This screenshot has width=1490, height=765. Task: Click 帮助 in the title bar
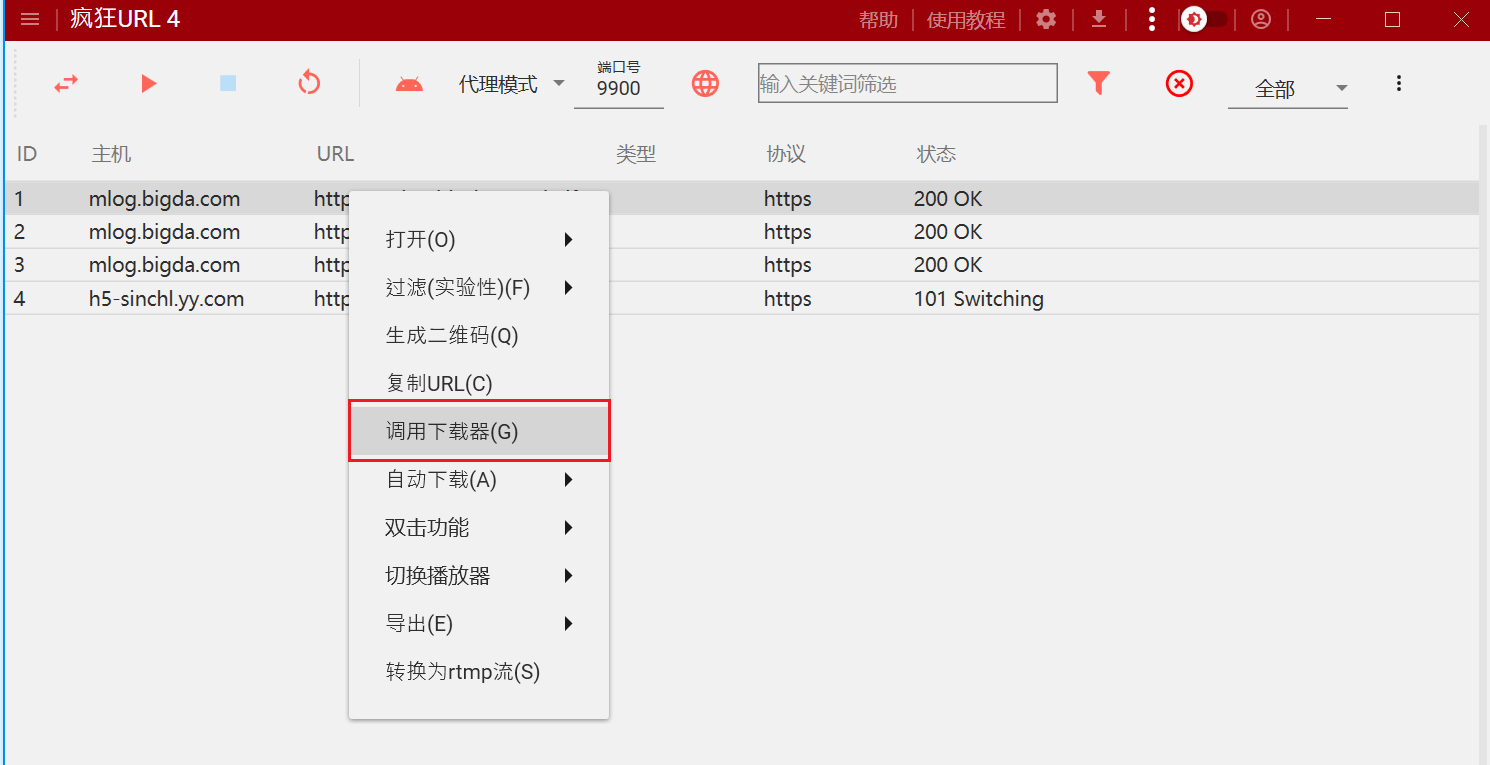(x=878, y=19)
